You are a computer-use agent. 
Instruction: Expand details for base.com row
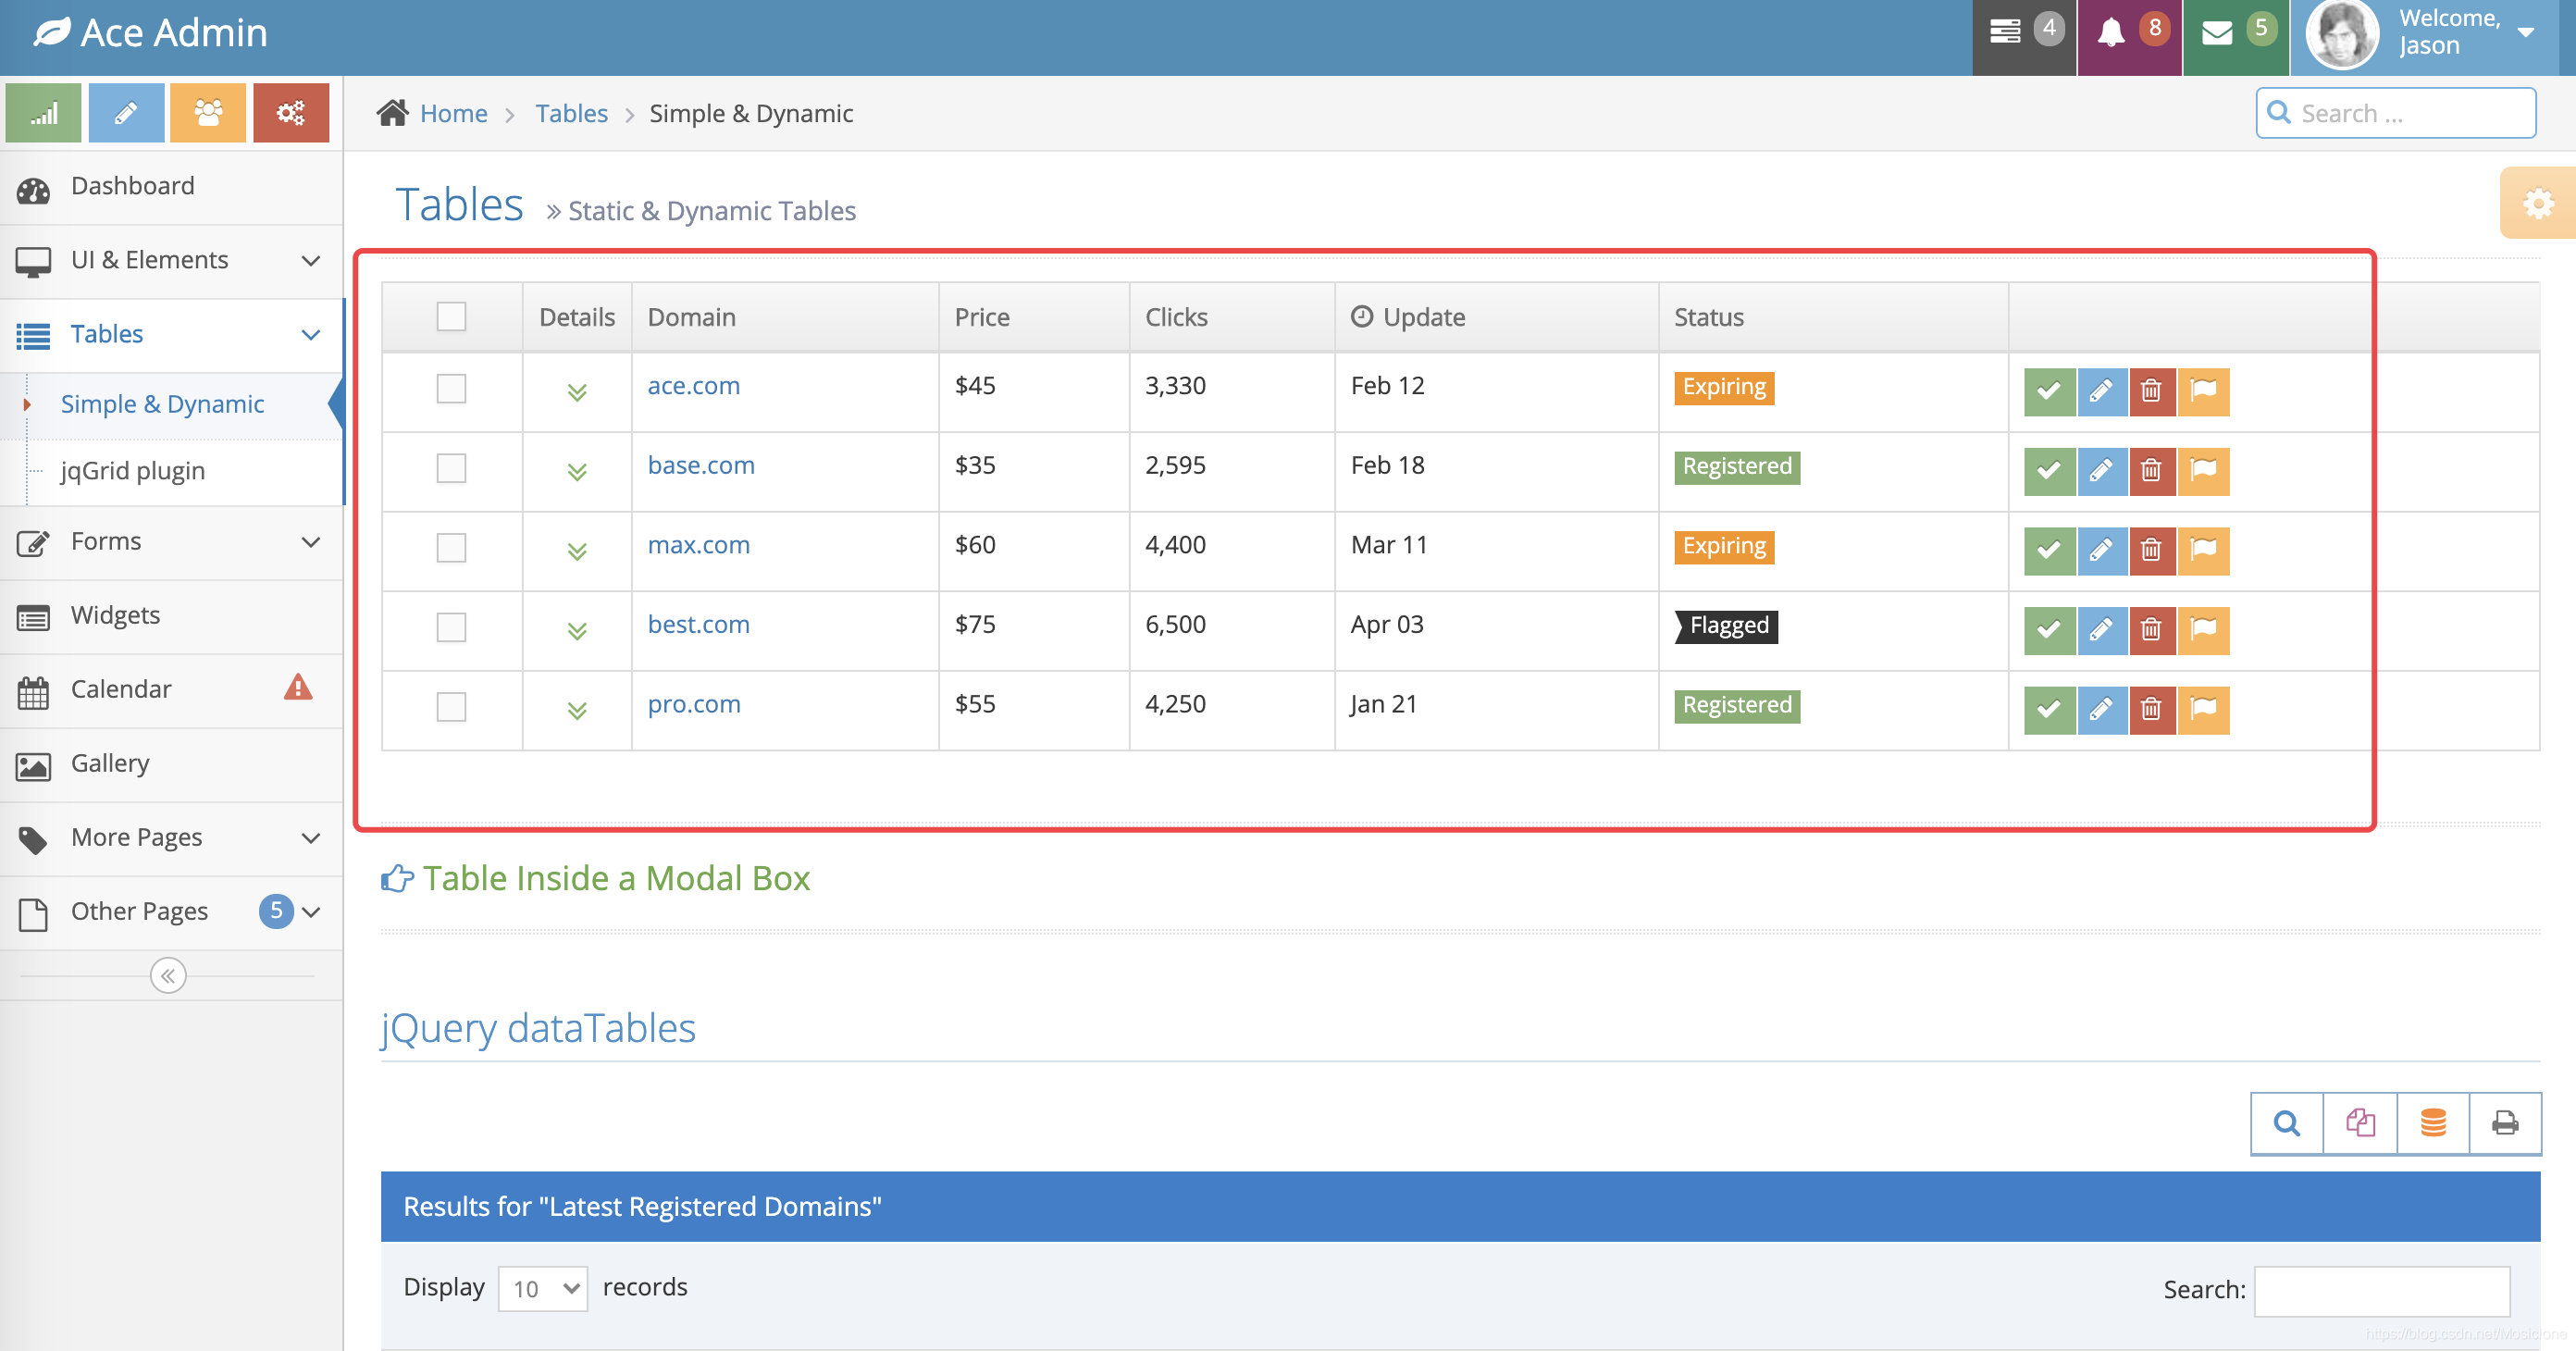point(577,472)
